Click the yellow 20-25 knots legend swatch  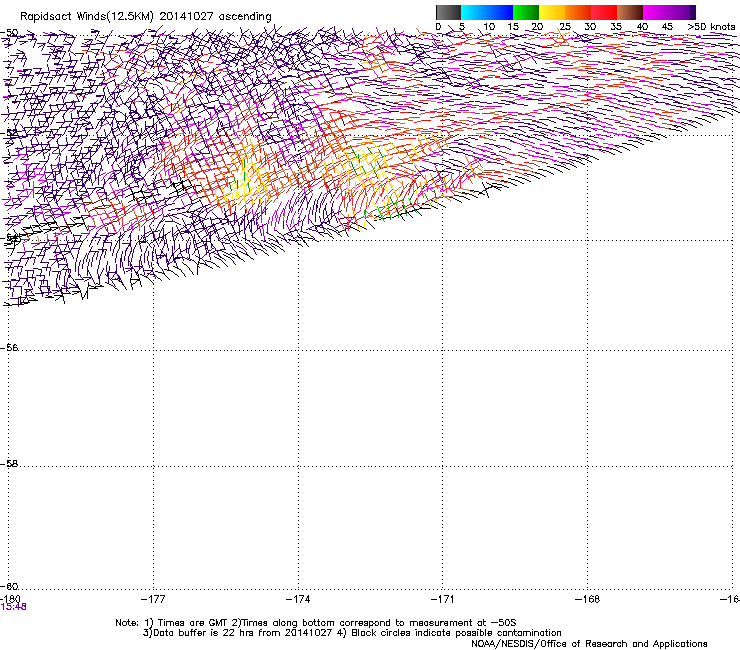coord(552,12)
